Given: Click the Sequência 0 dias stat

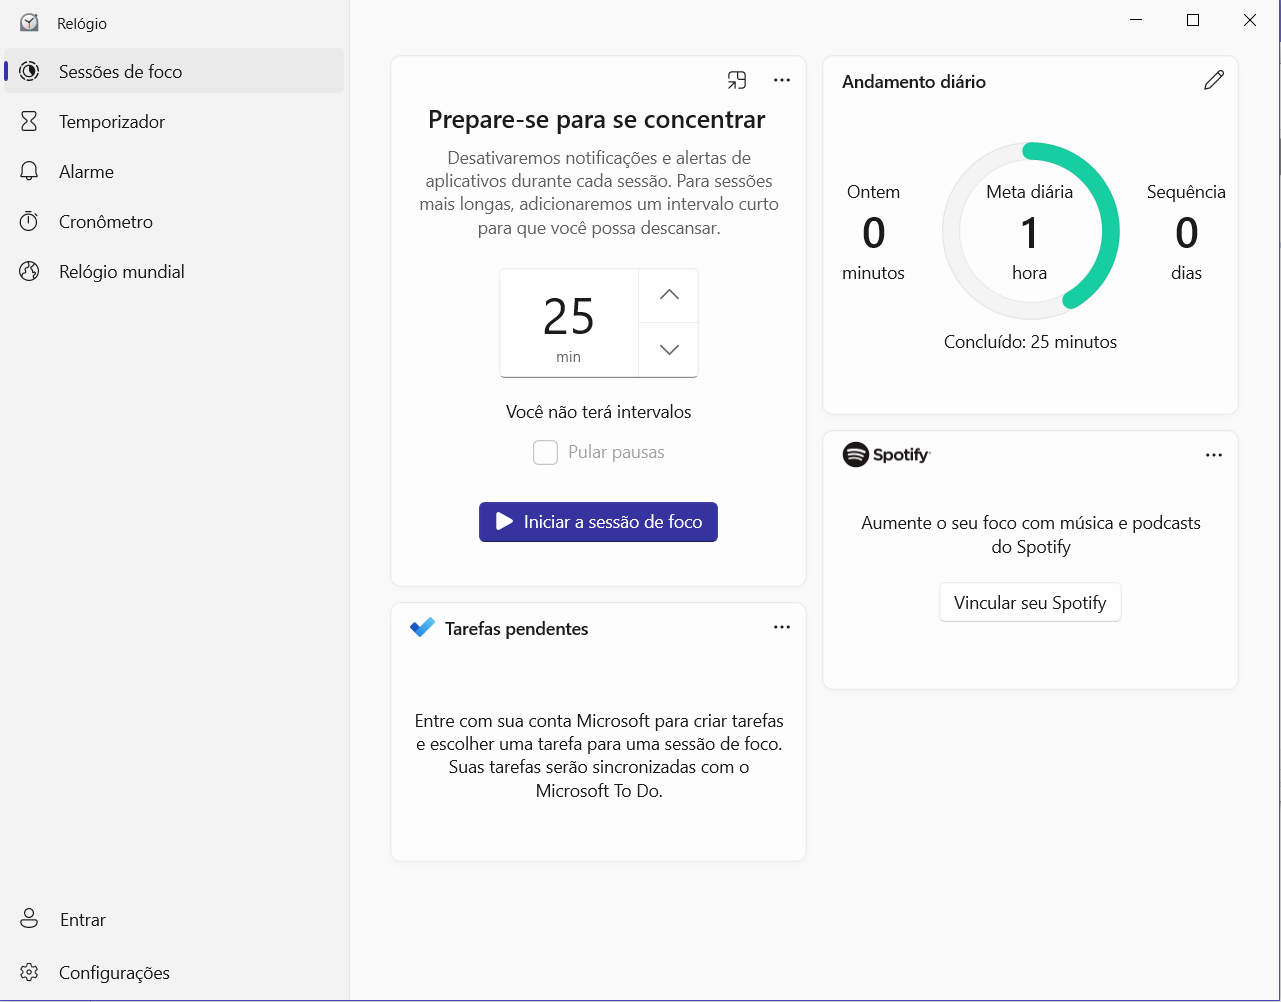Looking at the screenshot, I should 1186,232.
